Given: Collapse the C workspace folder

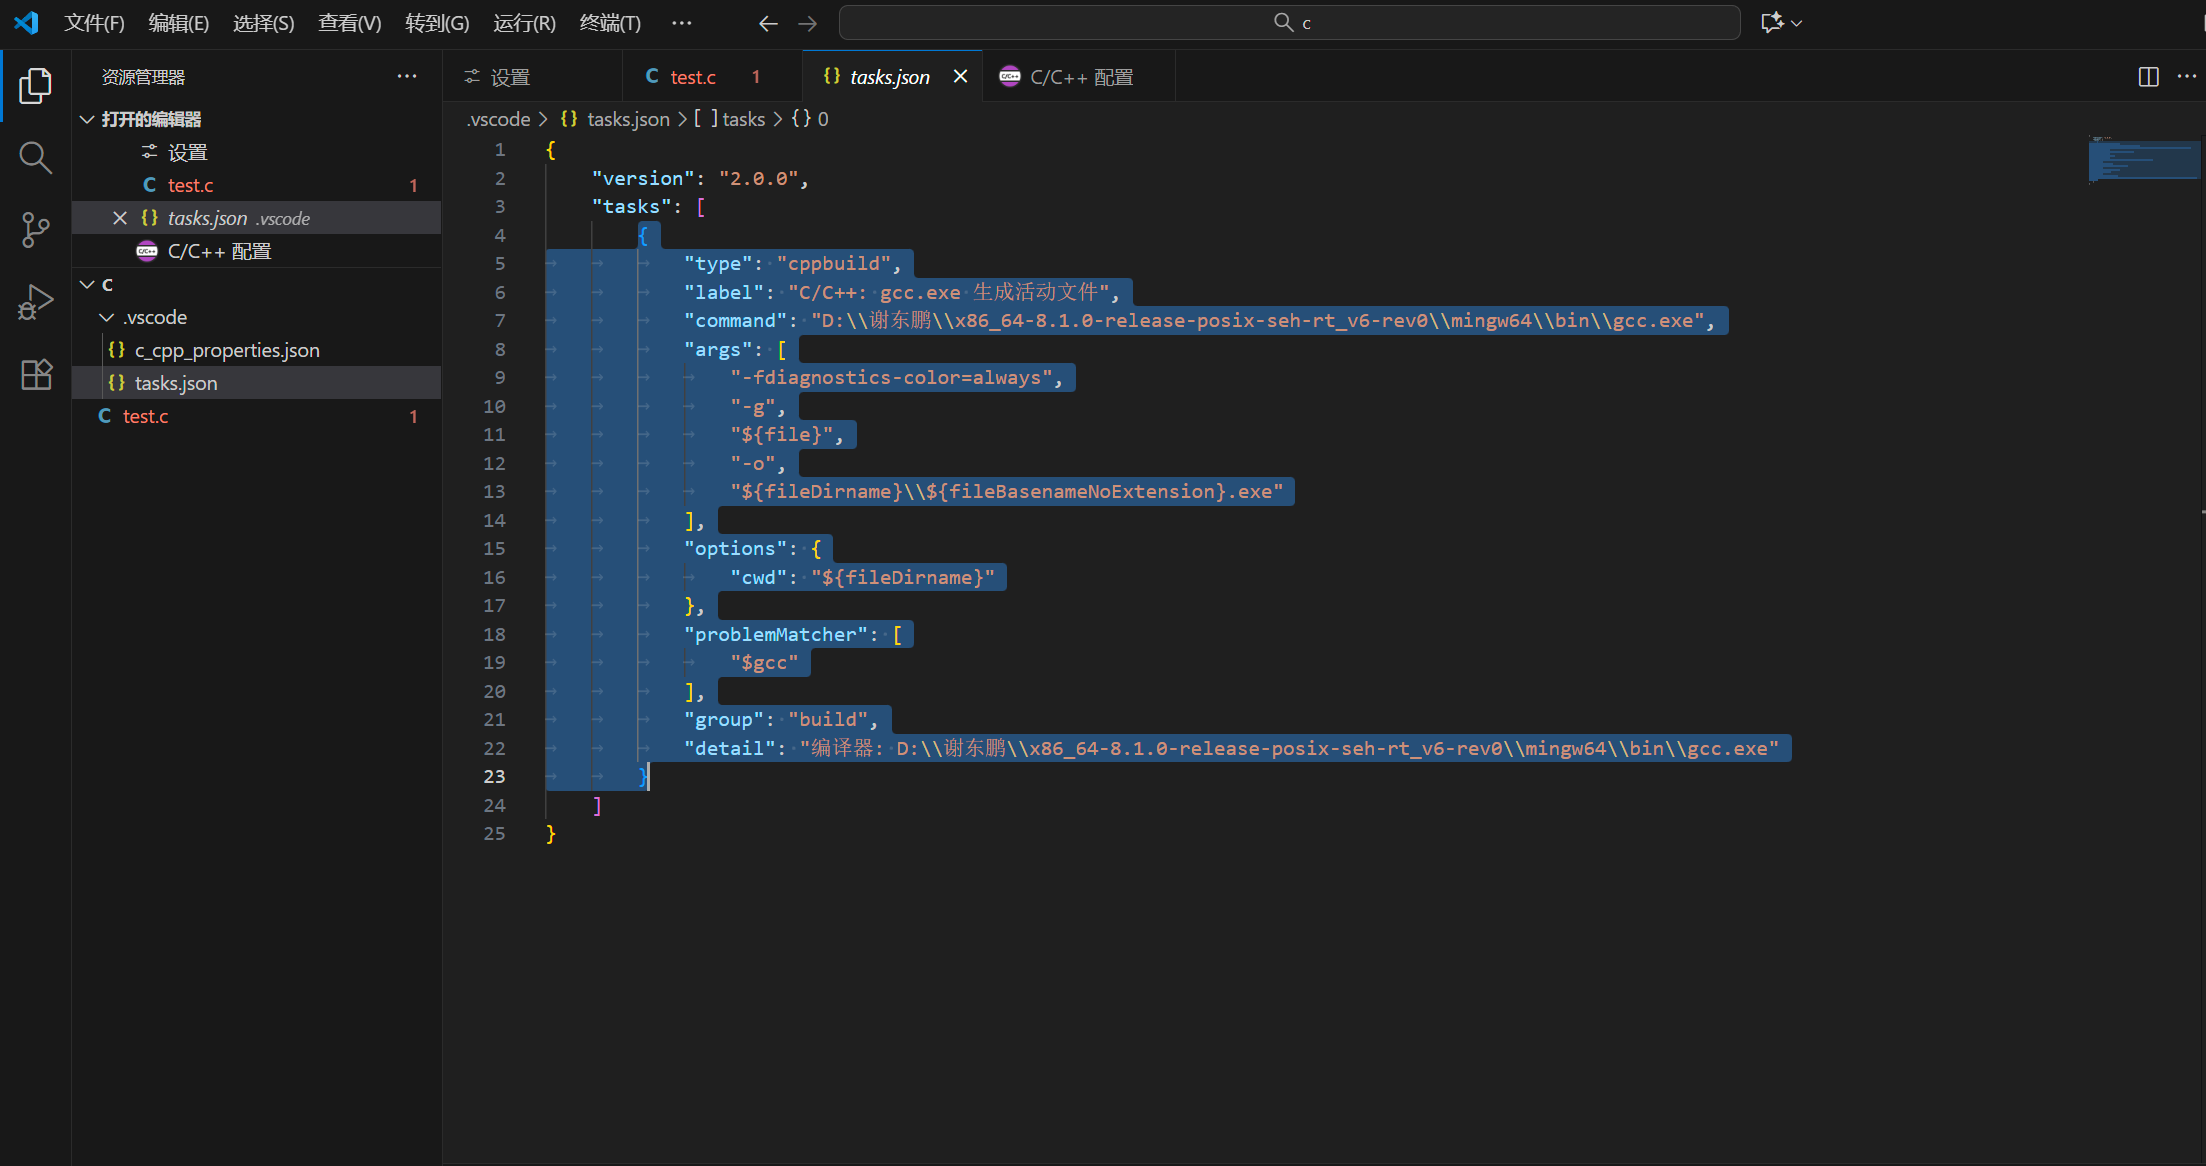Looking at the screenshot, I should (88, 284).
